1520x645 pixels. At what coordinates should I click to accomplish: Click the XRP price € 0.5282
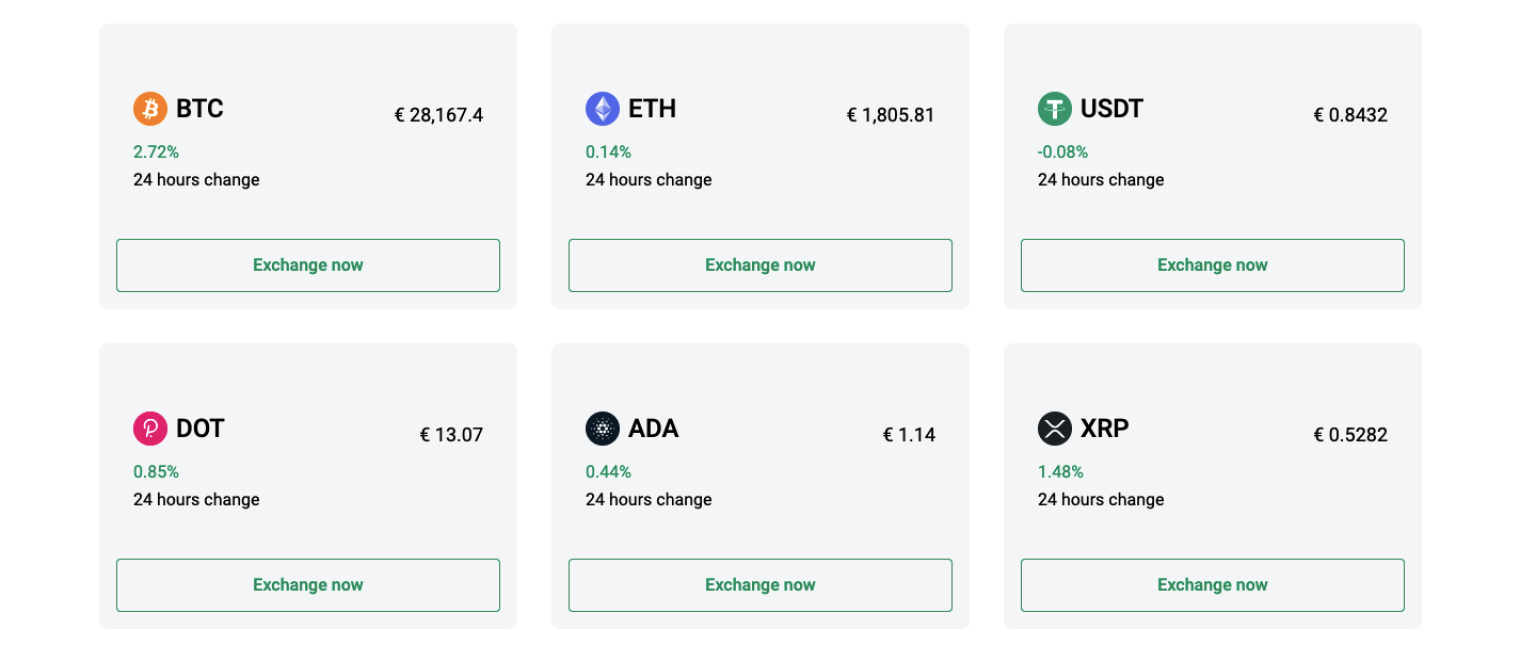point(1350,434)
